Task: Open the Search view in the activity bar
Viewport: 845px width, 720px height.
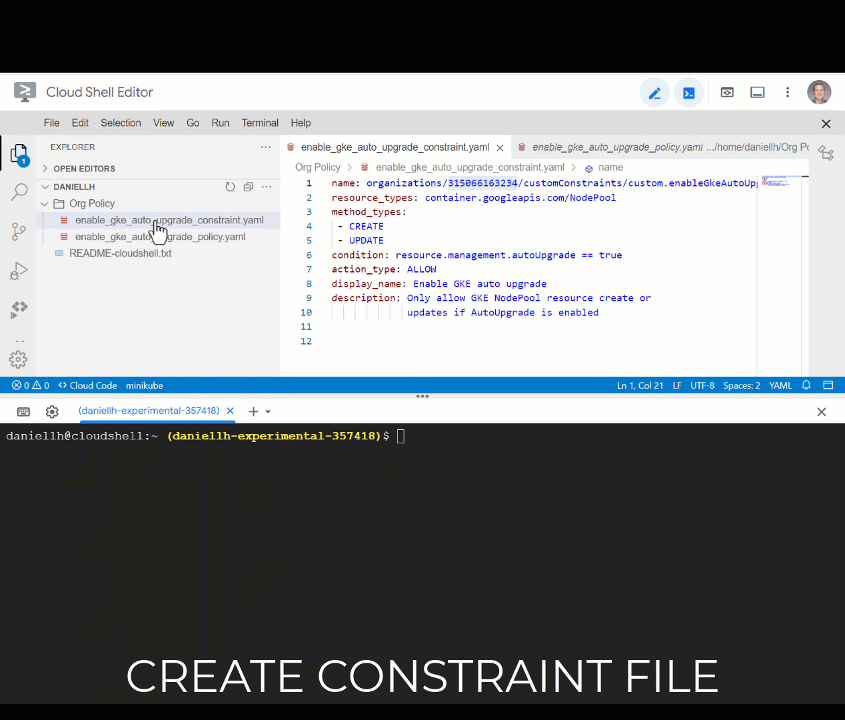Action: 18,190
